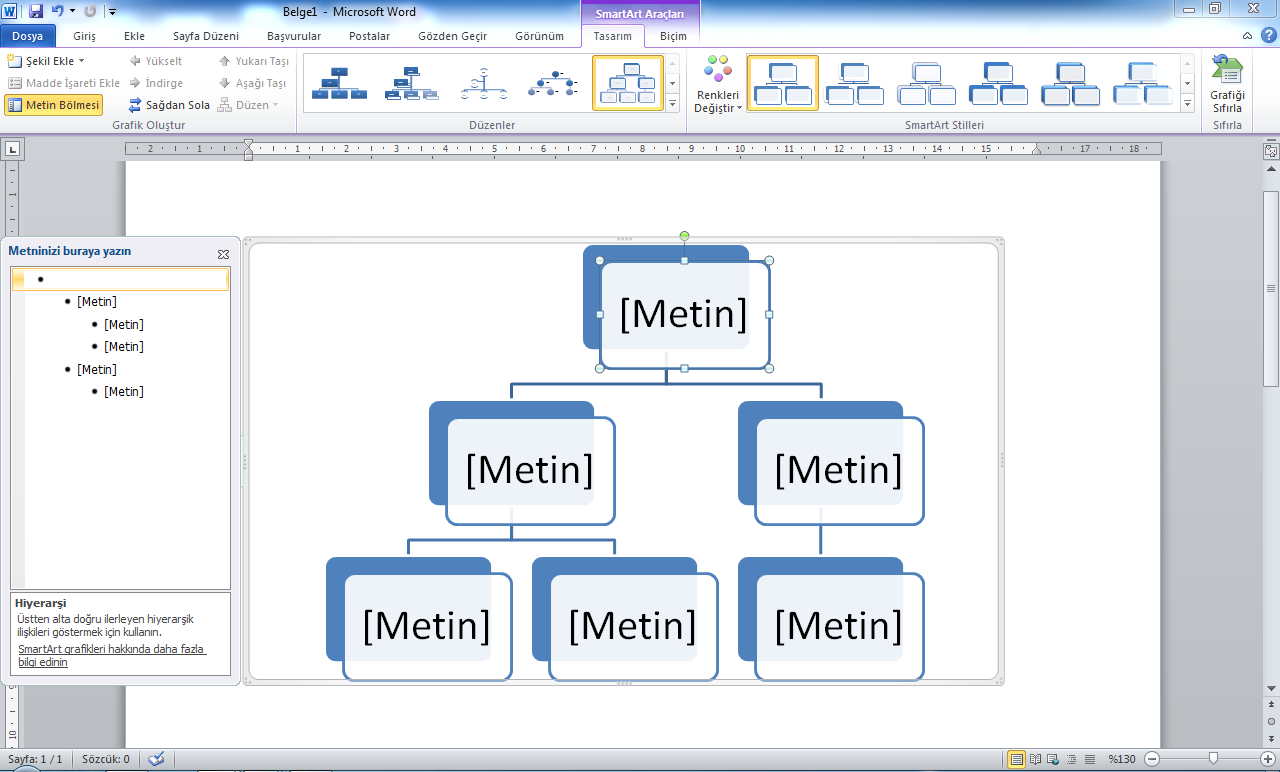The image size is (1280, 772).
Task: Open the Dosya tab
Action: pyautogui.click(x=27, y=36)
